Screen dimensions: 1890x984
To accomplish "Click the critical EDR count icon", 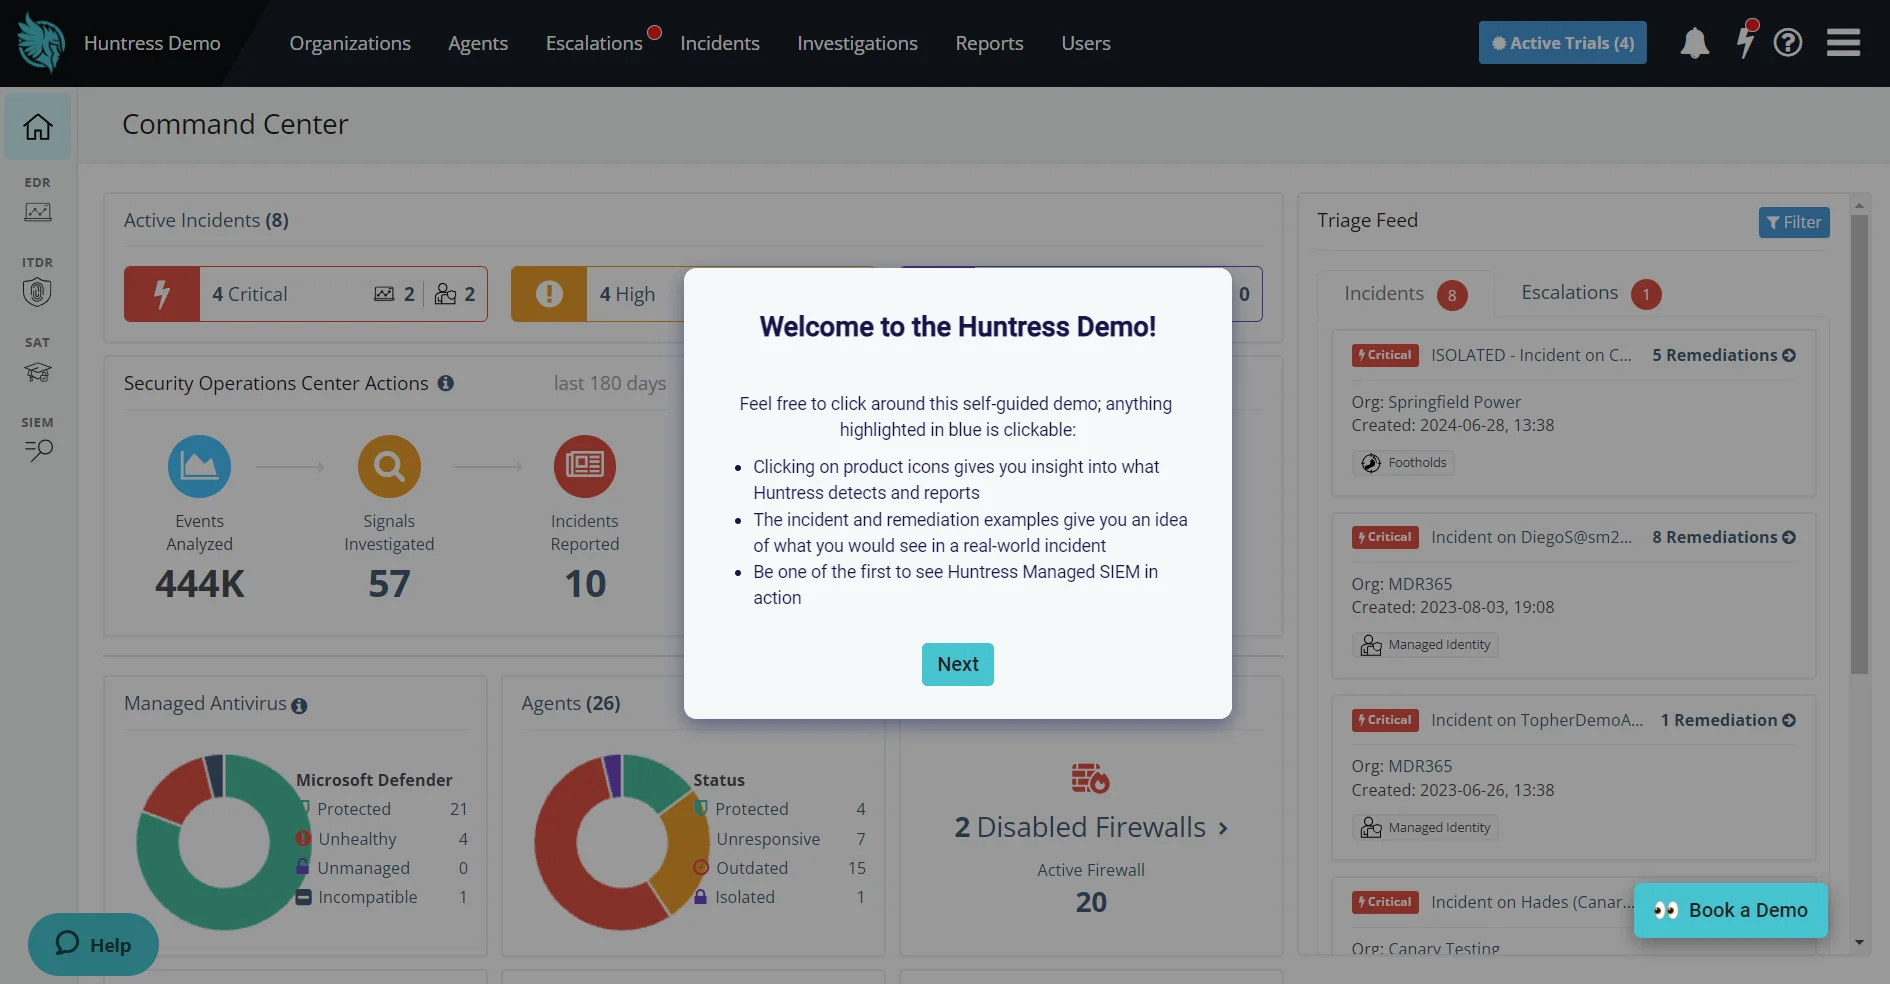I will pyautogui.click(x=384, y=294).
